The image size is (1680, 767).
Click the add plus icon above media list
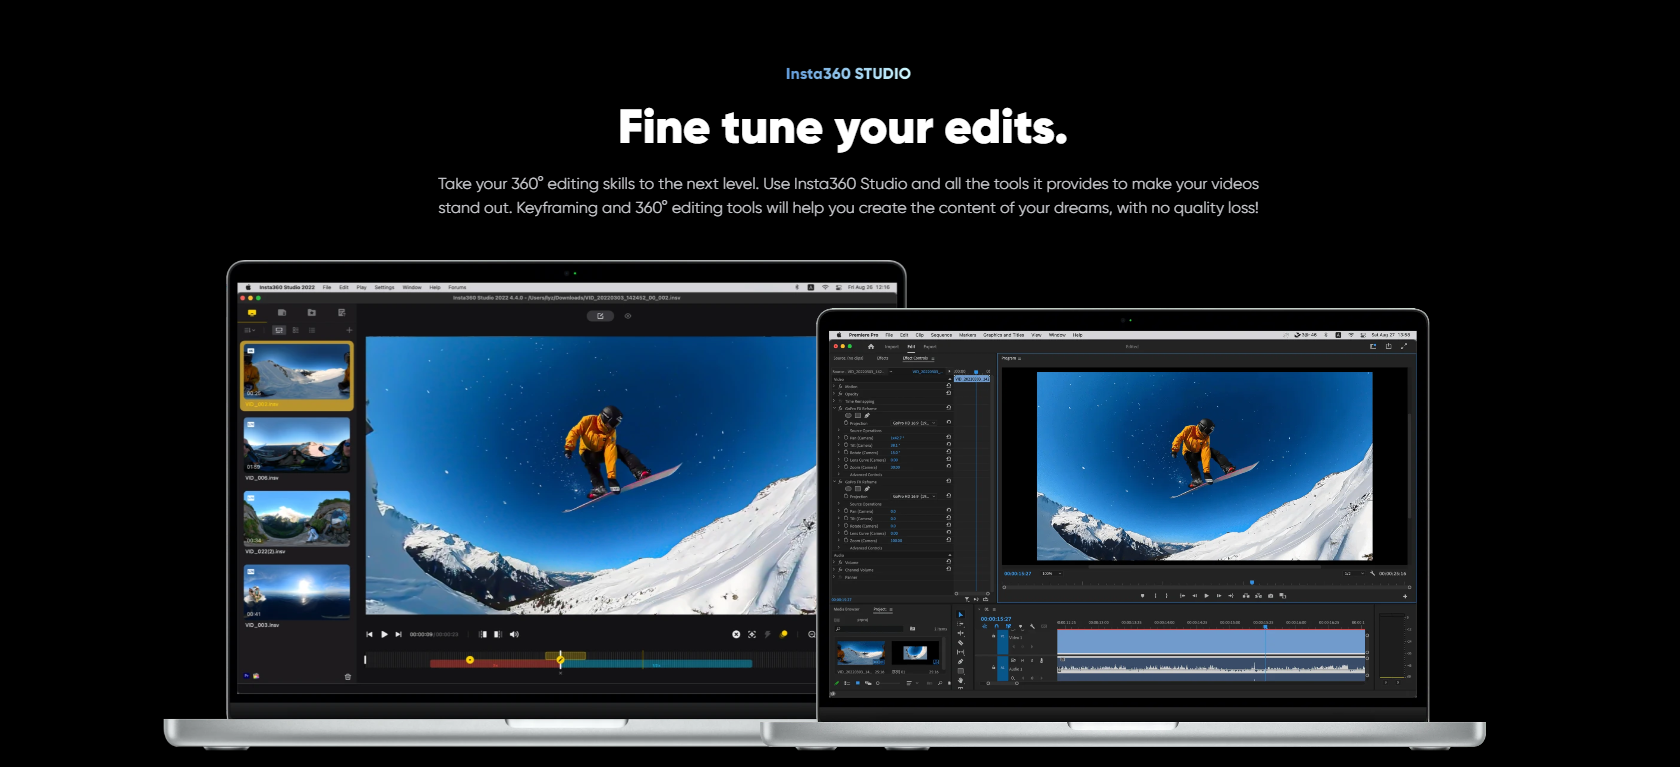point(349,330)
